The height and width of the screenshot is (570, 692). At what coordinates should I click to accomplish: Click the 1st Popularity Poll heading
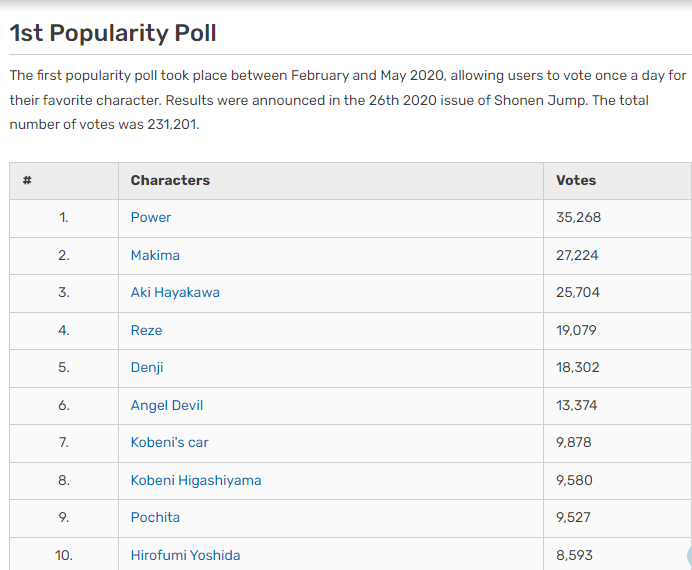click(113, 33)
